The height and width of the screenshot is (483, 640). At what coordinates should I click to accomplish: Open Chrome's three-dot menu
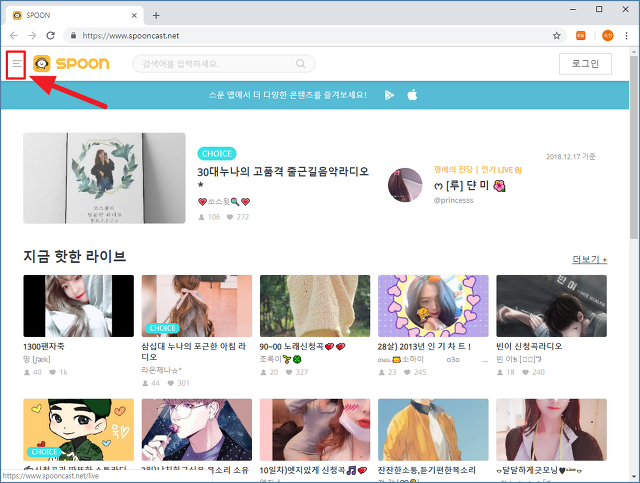click(627, 36)
